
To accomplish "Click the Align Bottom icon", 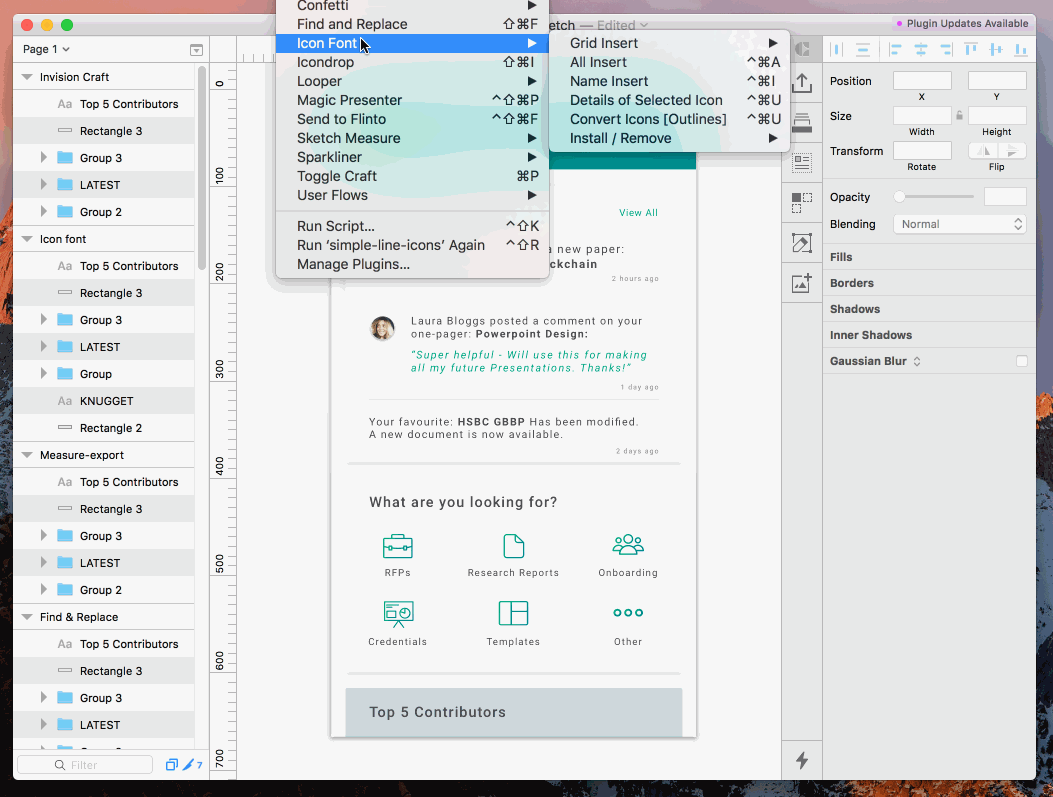I will pos(1021,49).
